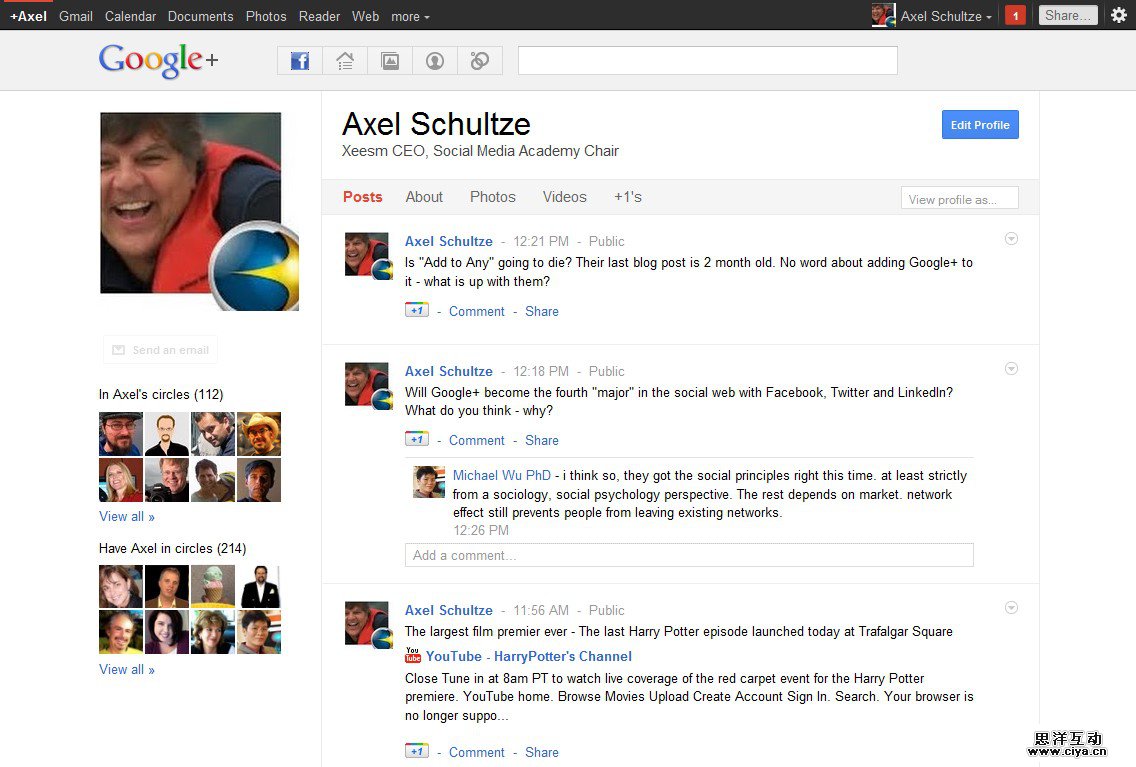The image size is (1136, 767).
Task: Open the 'View profile as...' box
Action: 959,198
